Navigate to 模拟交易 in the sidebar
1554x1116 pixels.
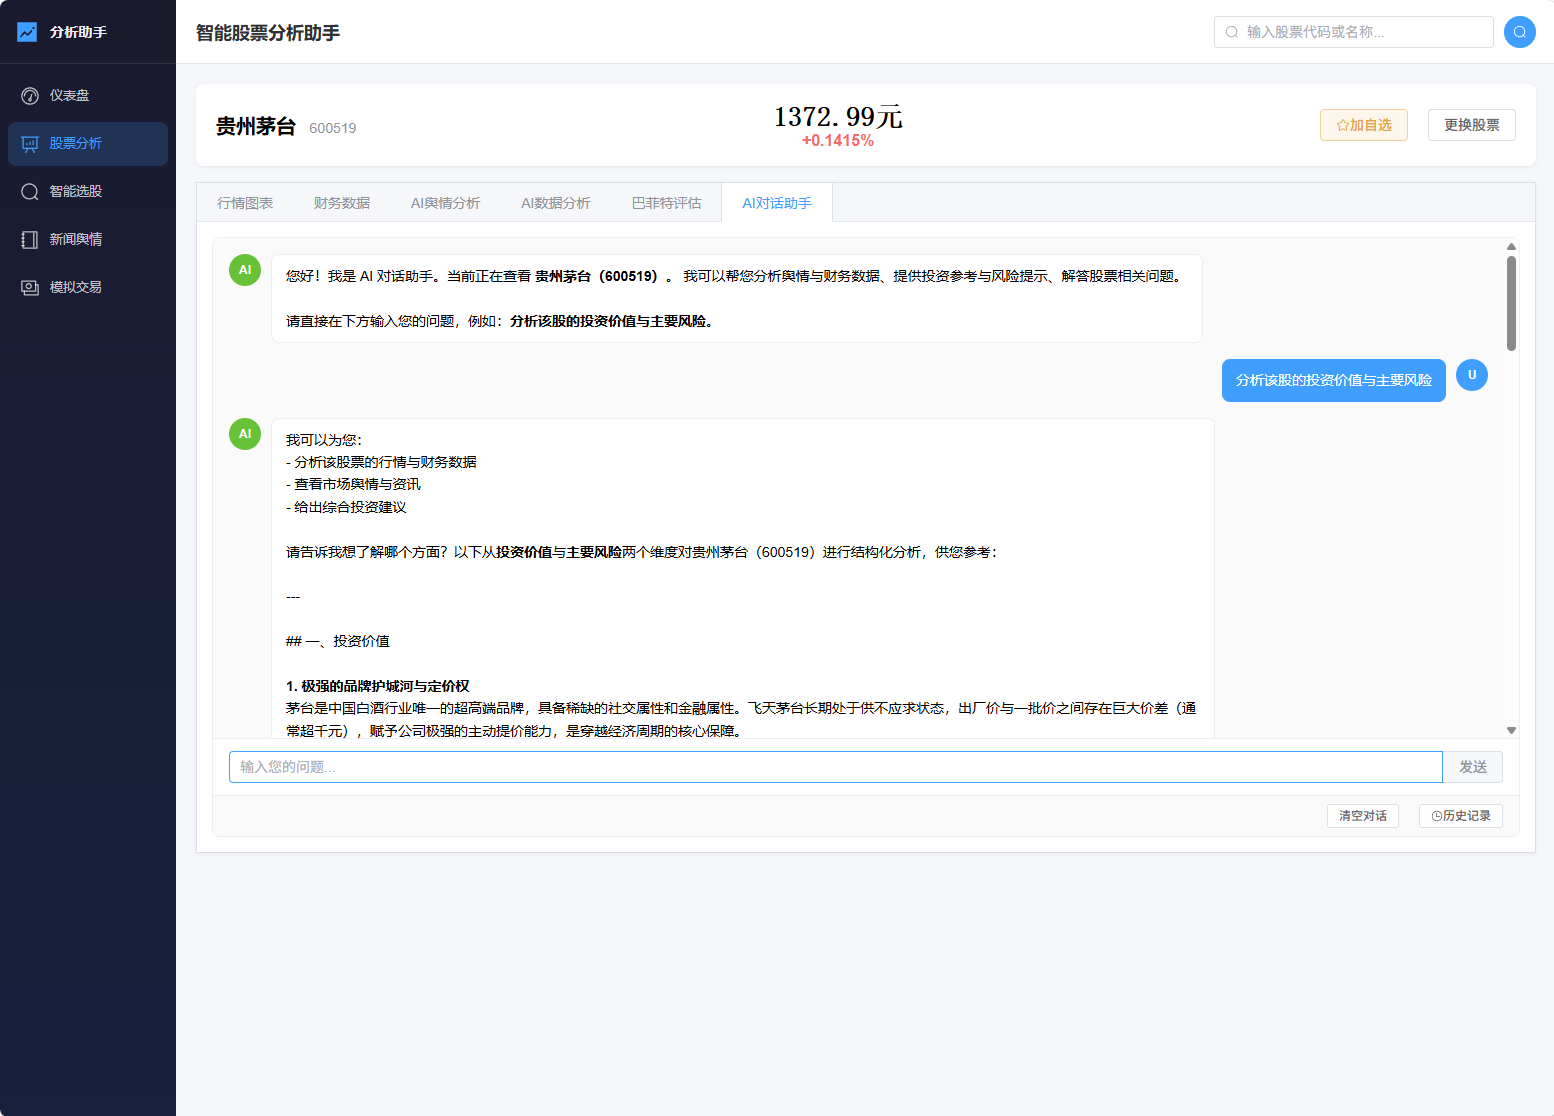coord(88,288)
